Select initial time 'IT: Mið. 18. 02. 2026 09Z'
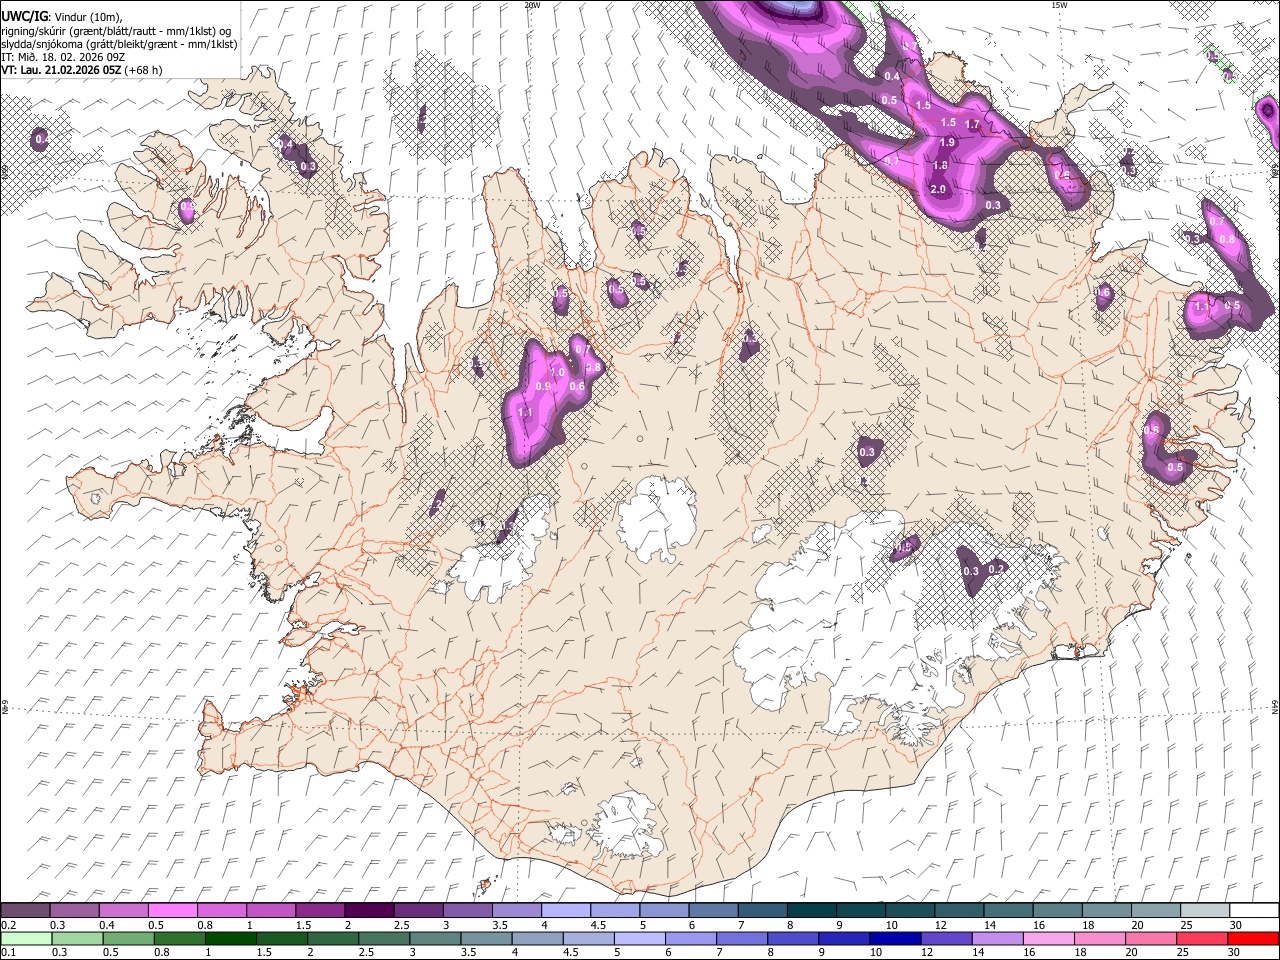The width and height of the screenshot is (1280, 960). tap(63, 57)
